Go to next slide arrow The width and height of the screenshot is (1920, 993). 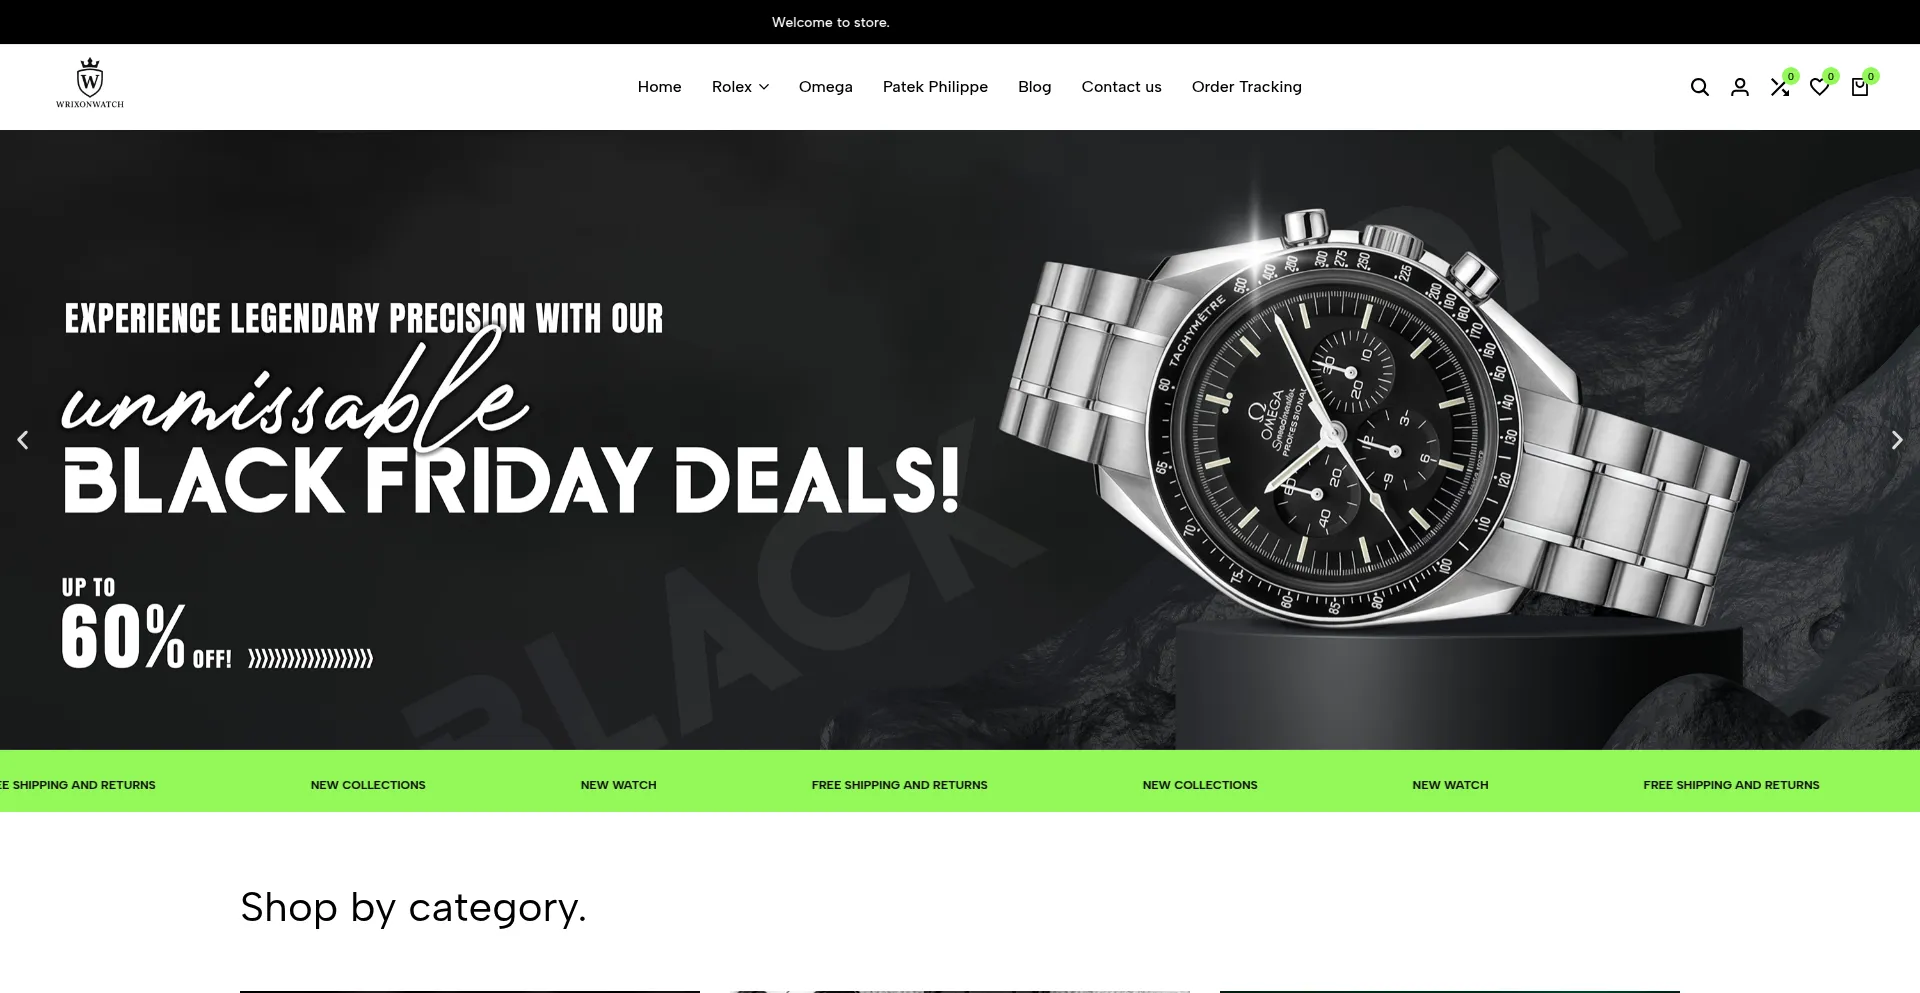(x=1897, y=440)
